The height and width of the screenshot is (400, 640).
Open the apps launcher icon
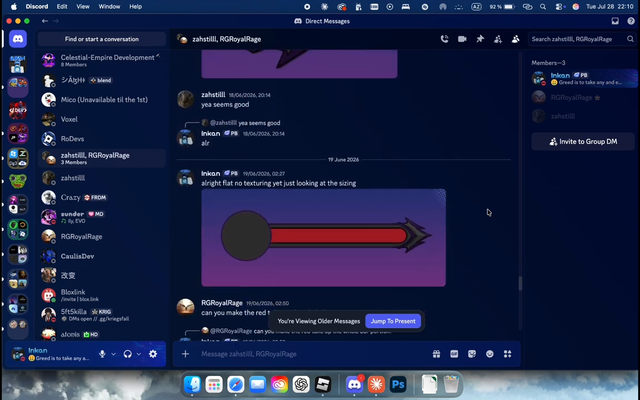(507, 354)
